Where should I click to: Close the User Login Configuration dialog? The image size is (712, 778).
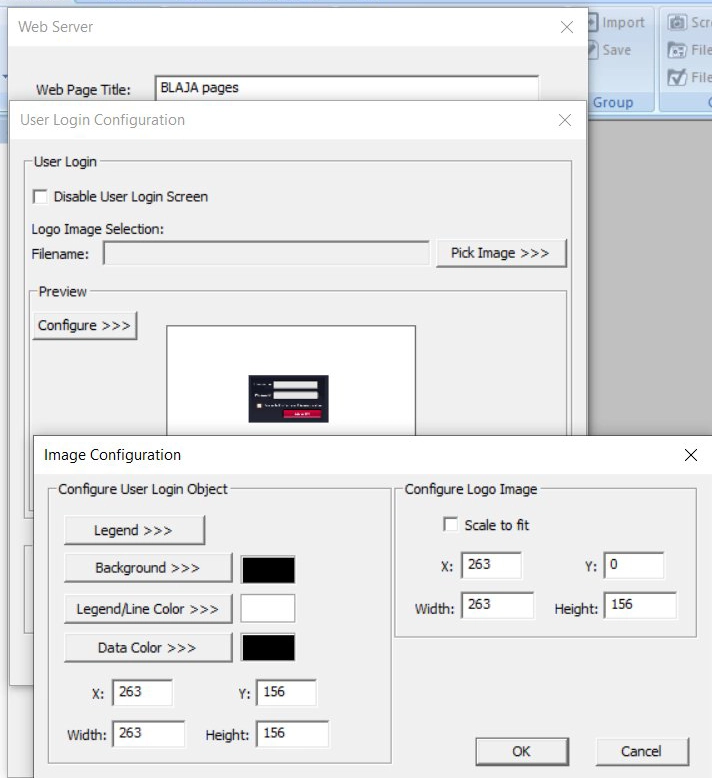[x=565, y=120]
